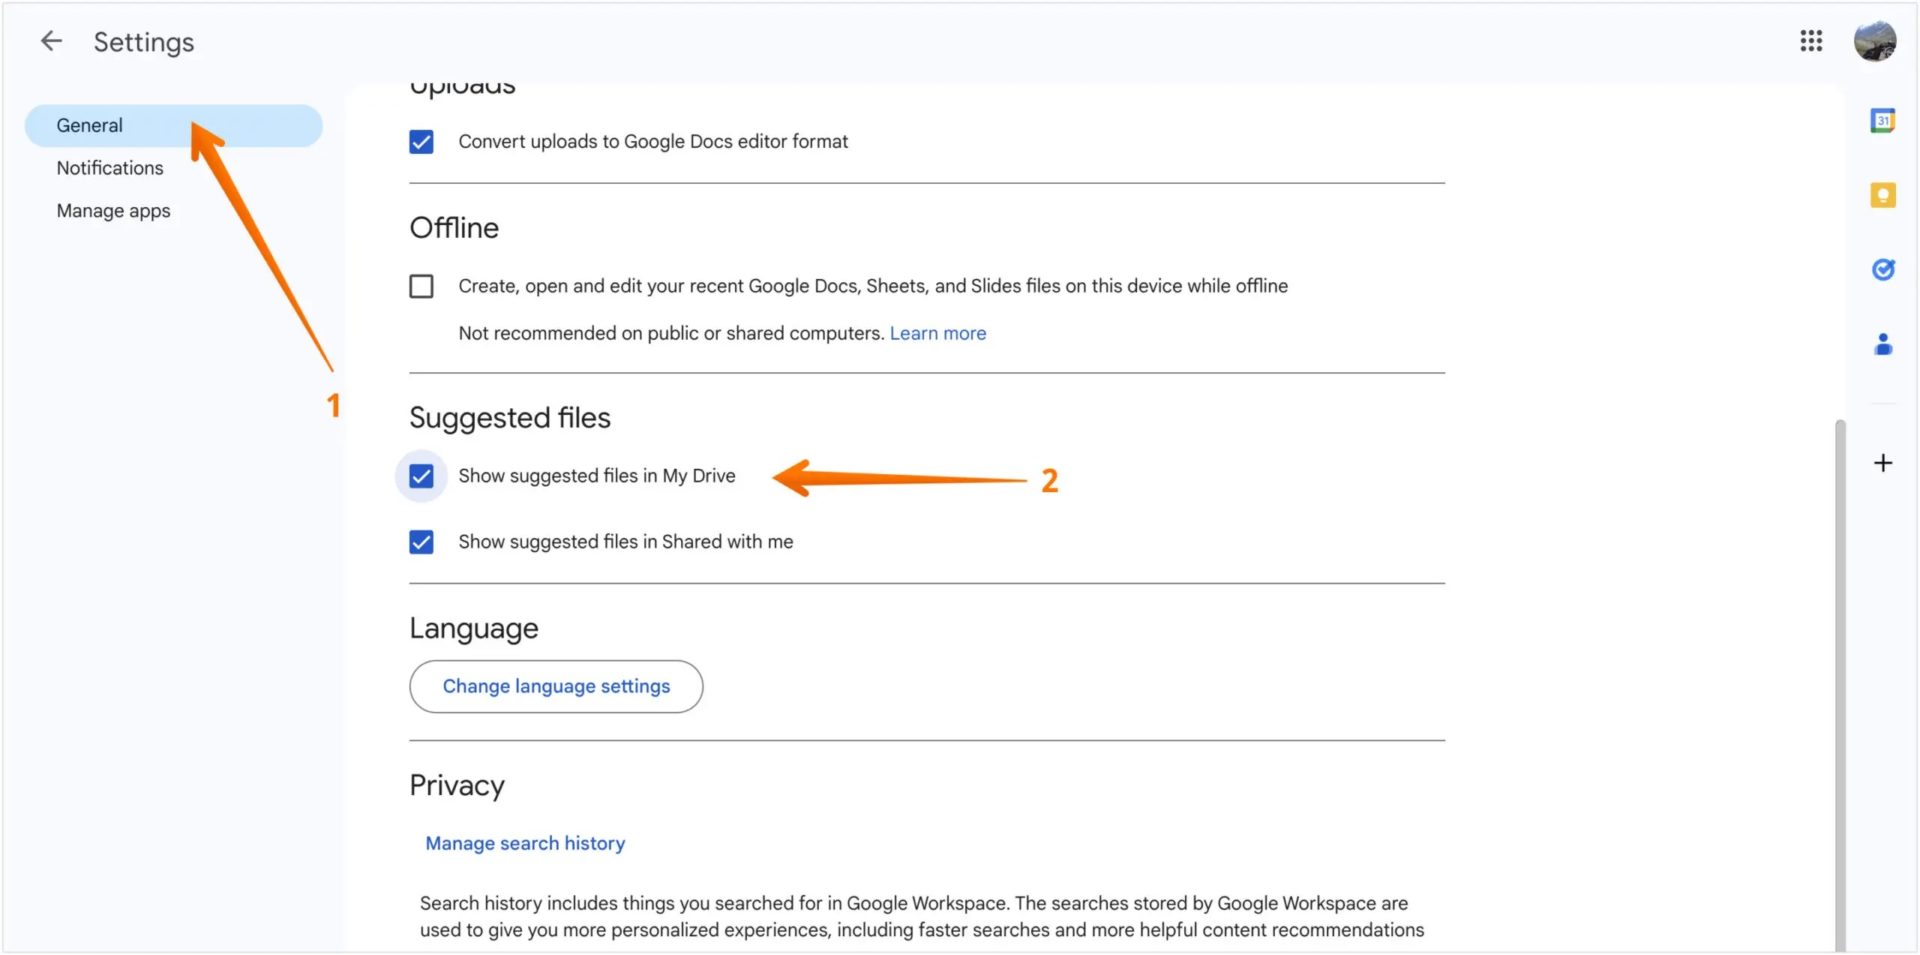This screenshot has height=955, width=1920.
Task: Switch to the Notifications settings section
Action: pos(110,167)
